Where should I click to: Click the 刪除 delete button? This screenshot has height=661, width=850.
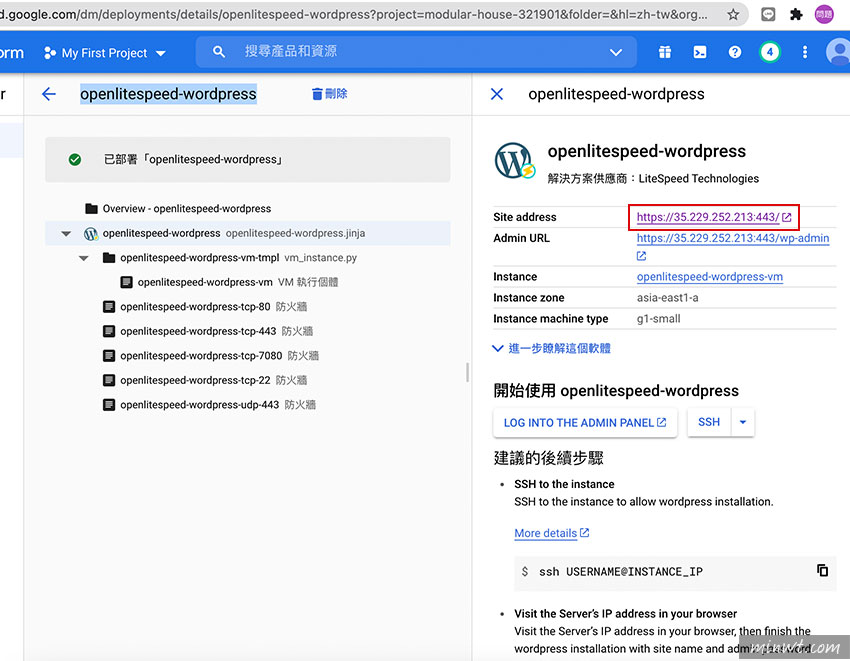[330, 94]
